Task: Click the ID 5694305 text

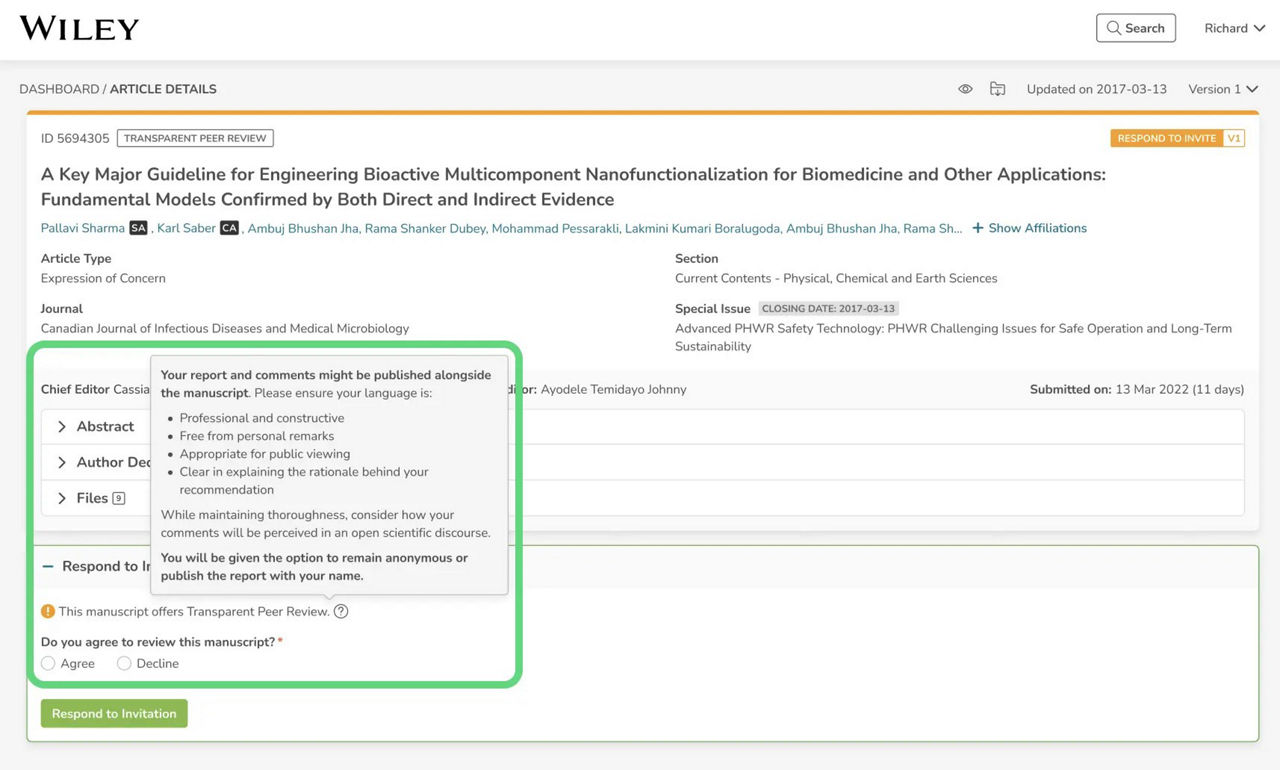Action: [75, 138]
